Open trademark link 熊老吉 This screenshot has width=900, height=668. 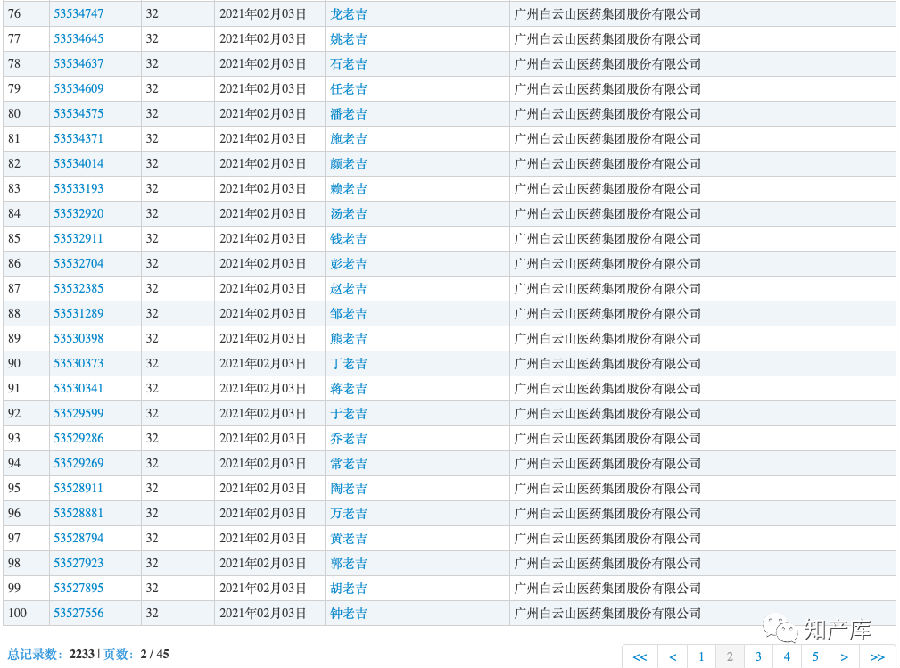coord(348,339)
